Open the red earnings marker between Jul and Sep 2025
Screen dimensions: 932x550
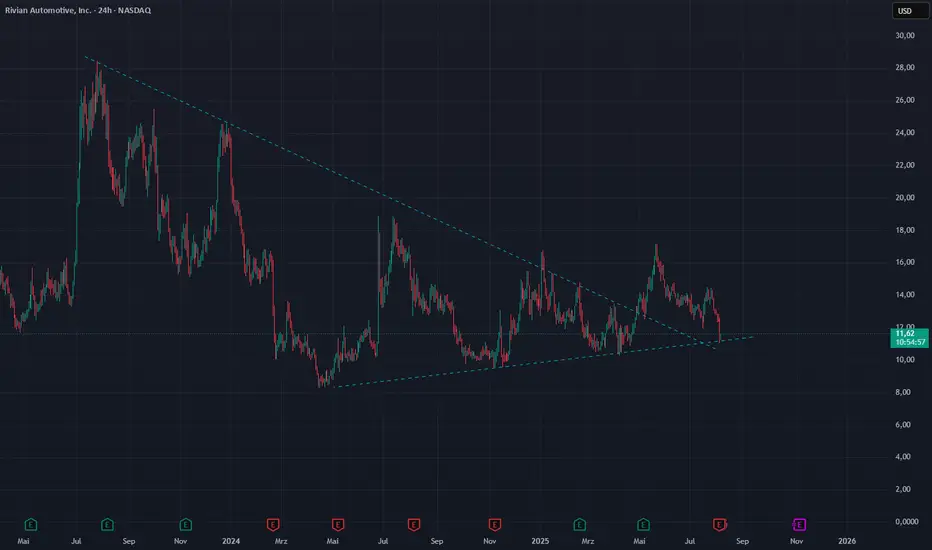point(719,524)
